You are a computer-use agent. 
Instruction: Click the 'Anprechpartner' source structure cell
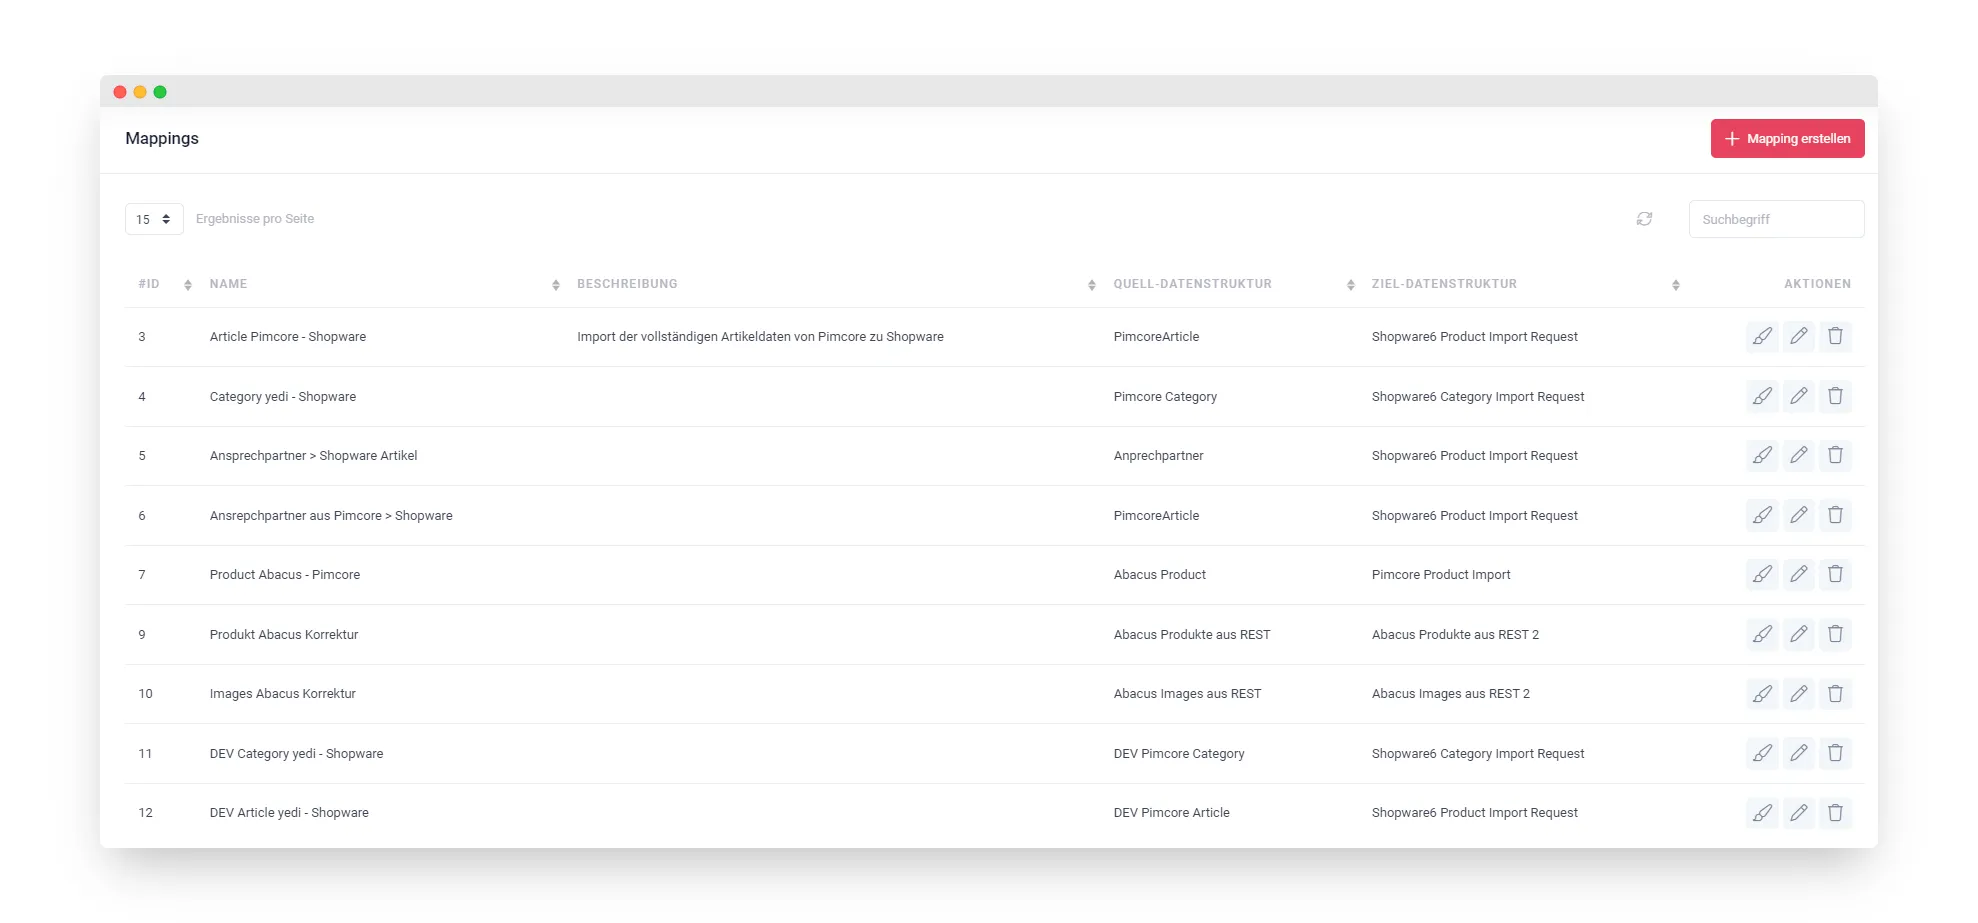click(1158, 456)
